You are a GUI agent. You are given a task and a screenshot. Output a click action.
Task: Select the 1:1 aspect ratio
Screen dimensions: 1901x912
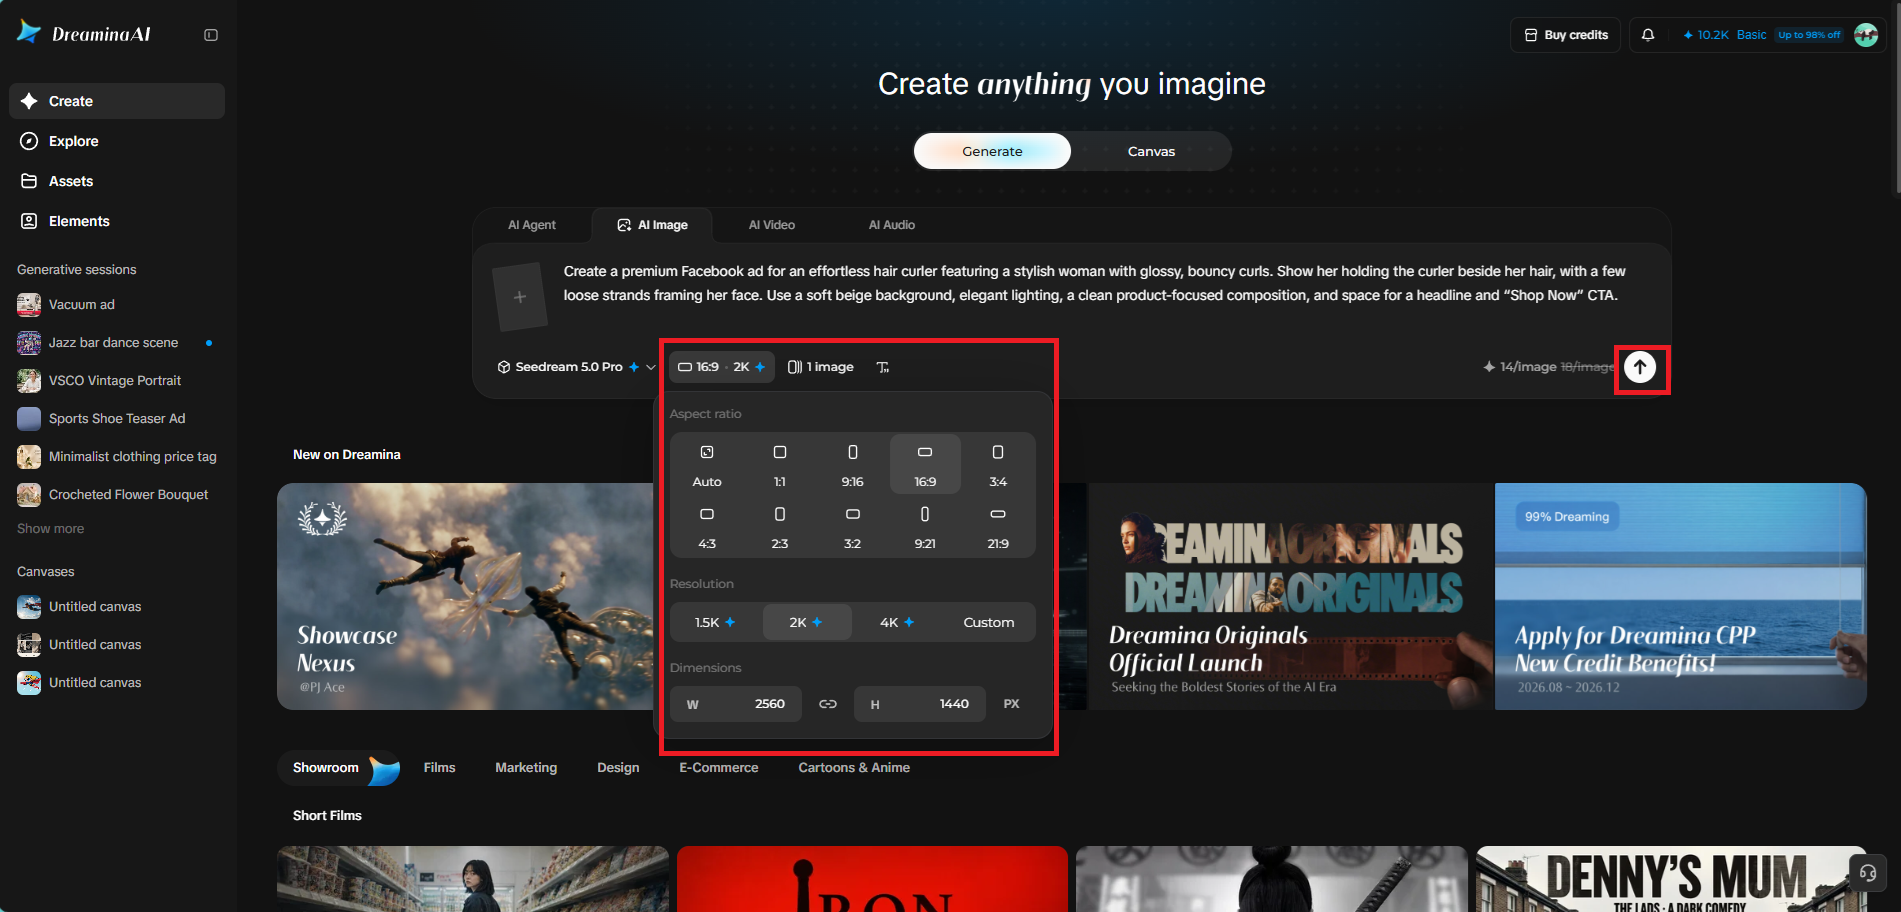tap(780, 465)
